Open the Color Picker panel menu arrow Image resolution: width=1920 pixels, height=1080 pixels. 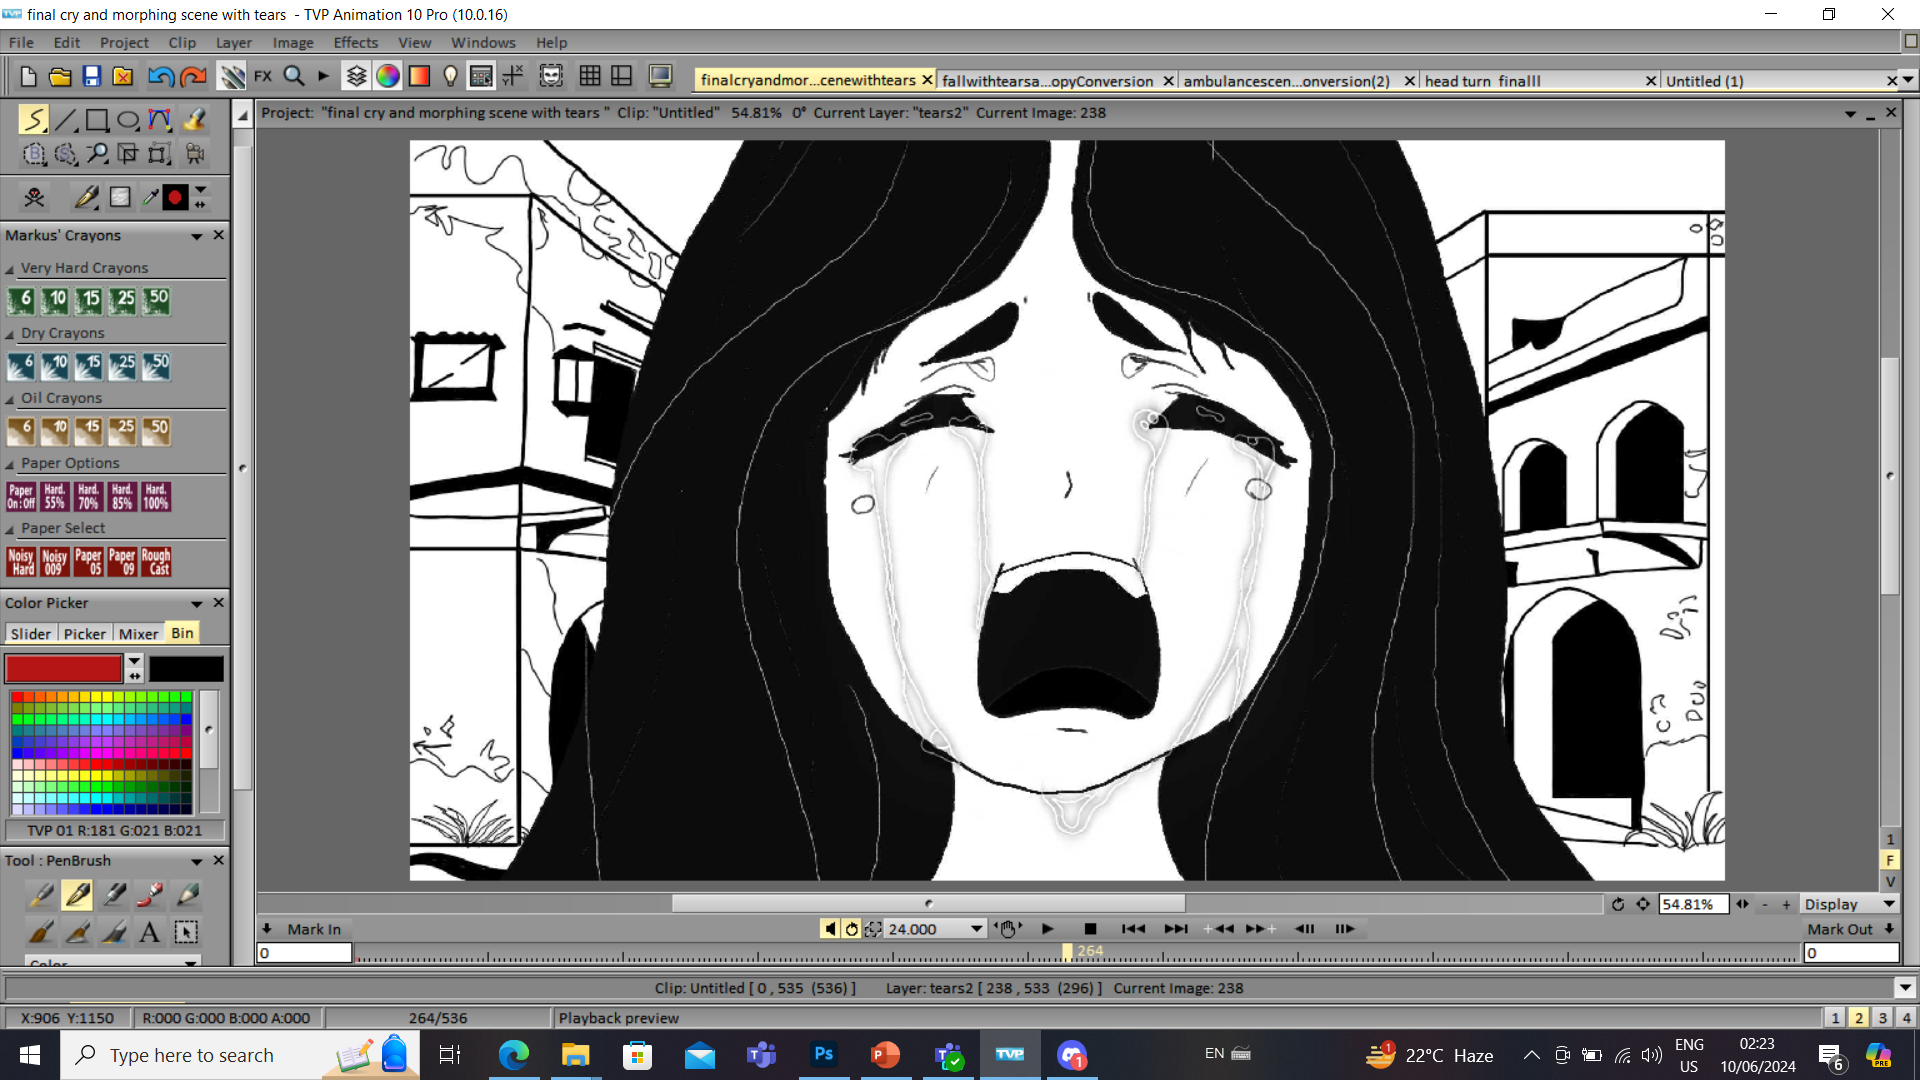(x=197, y=604)
